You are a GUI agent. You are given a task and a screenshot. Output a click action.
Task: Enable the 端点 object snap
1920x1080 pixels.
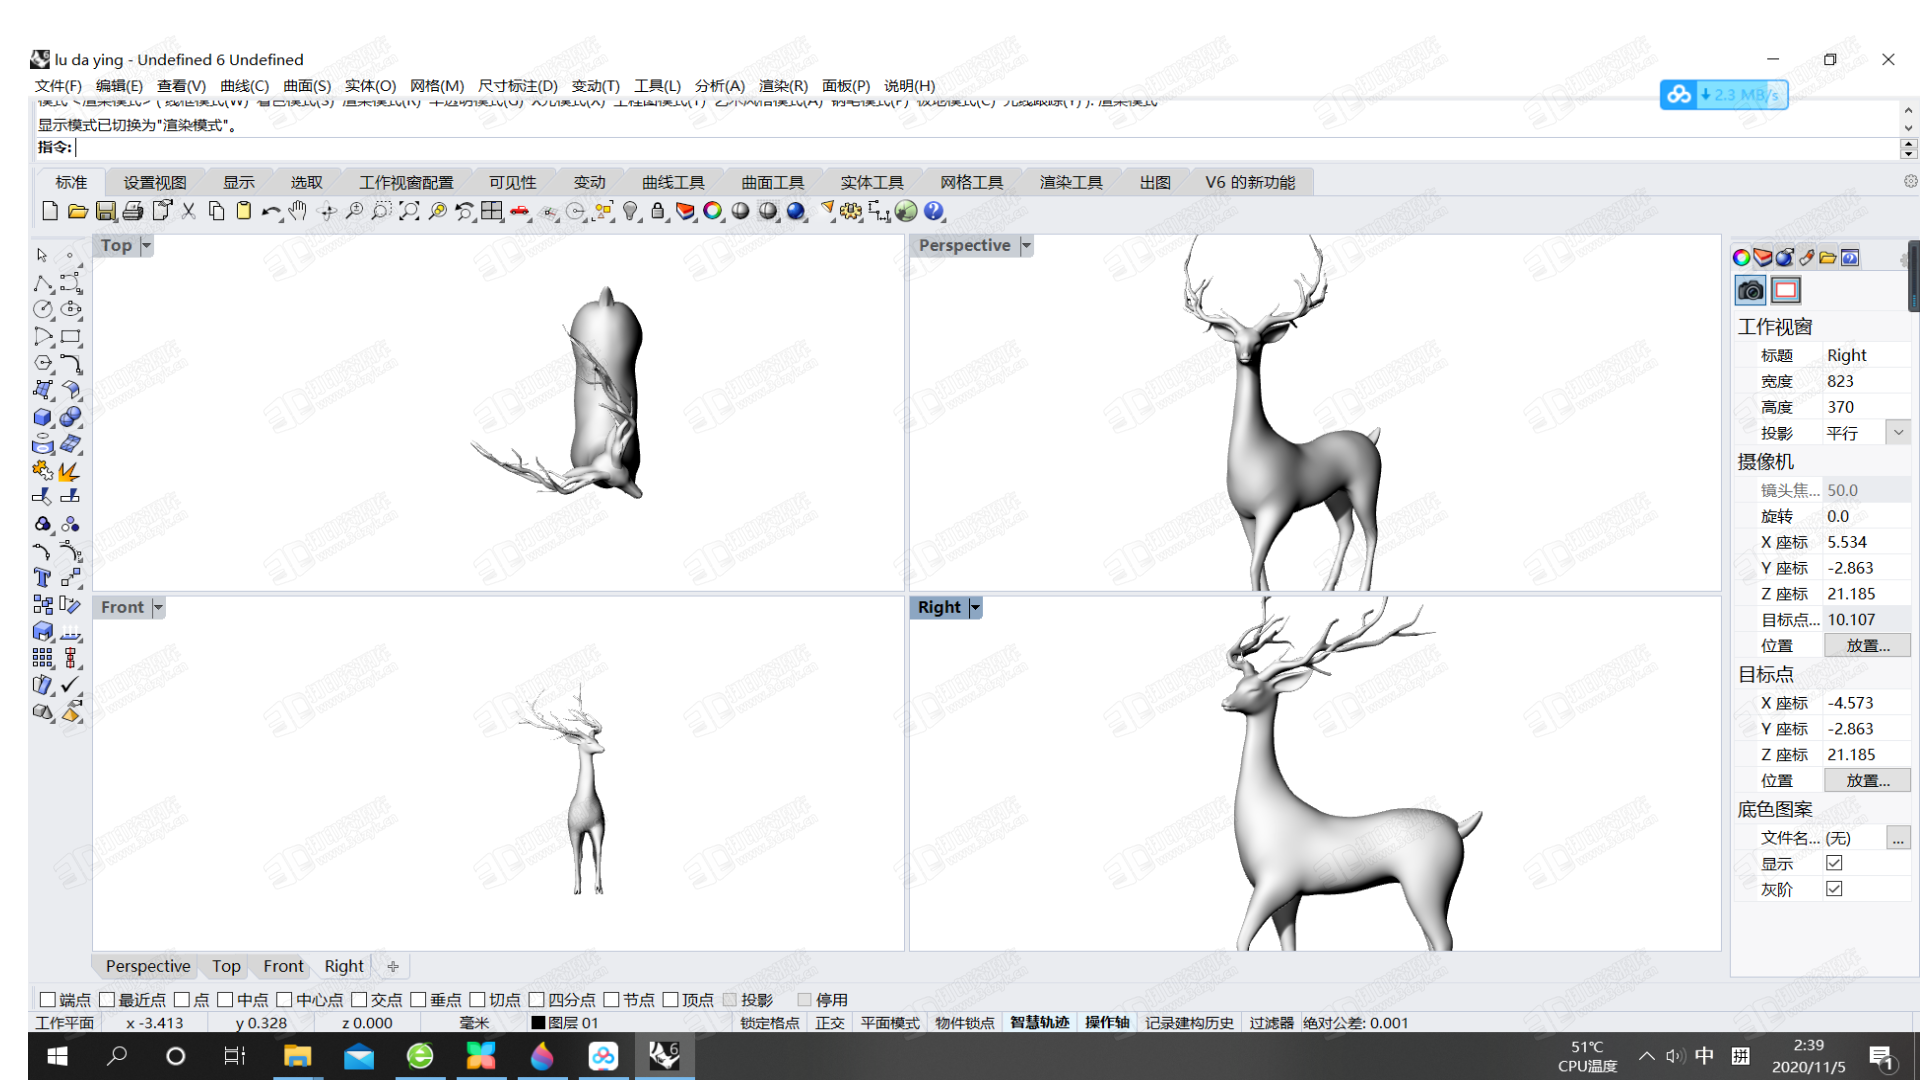(47, 999)
